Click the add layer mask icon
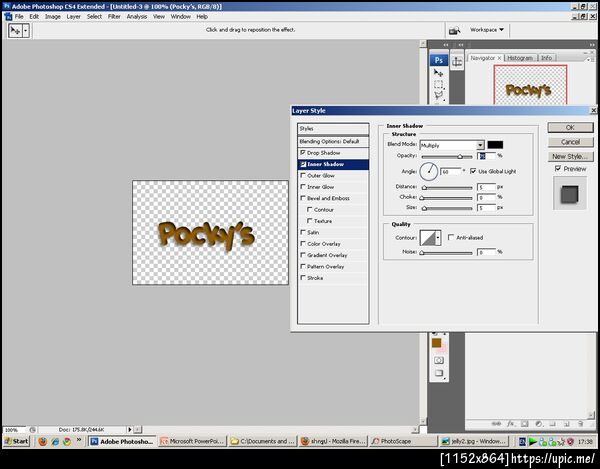The height and width of the screenshot is (469, 600). click(x=525, y=423)
